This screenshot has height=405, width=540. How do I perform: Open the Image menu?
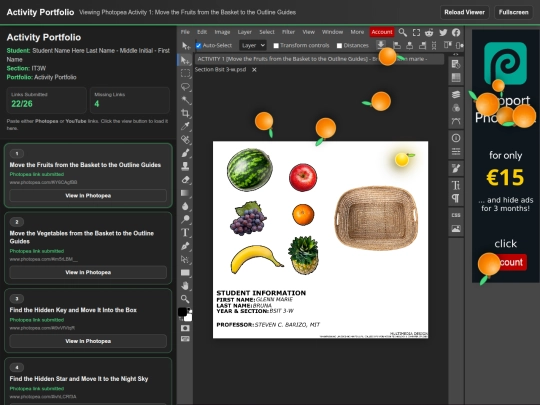(222, 32)
